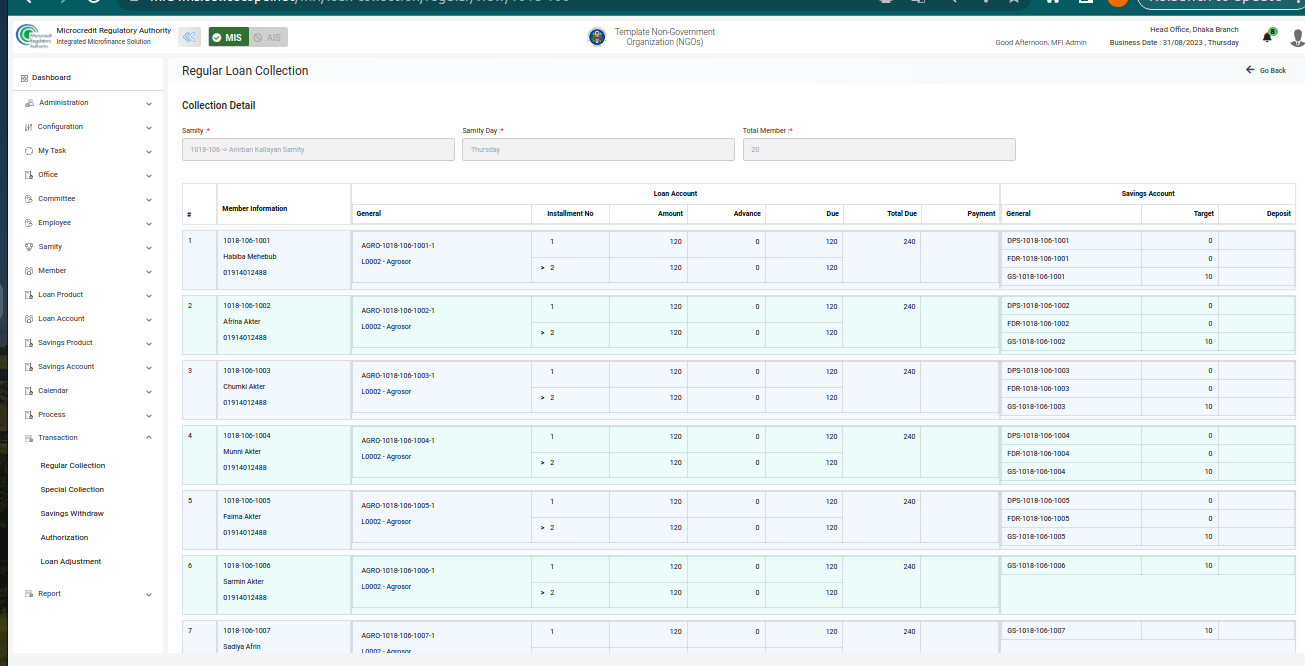The image size is (1305, 666).
Task: Click the Loan Product sidebar icon
Action: point(29,295)
